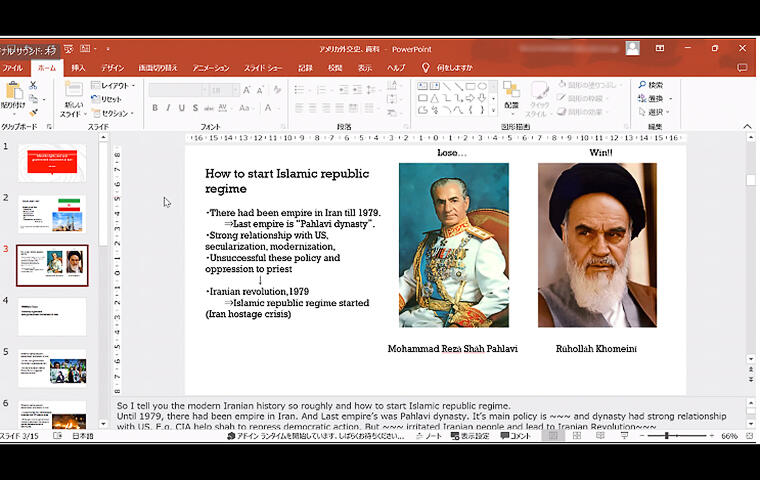Expand the shapes gallery more arrow
The height and width of the screenshot is (480, 760).
493,111
